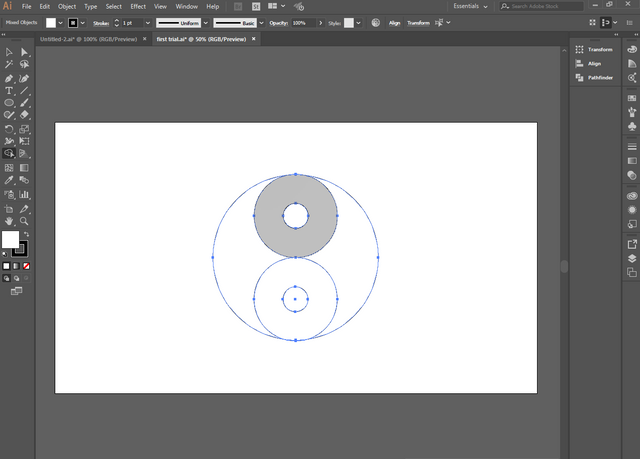Select the Selection tool arrow
640x459 pixels.
click(x=9, y=52)
